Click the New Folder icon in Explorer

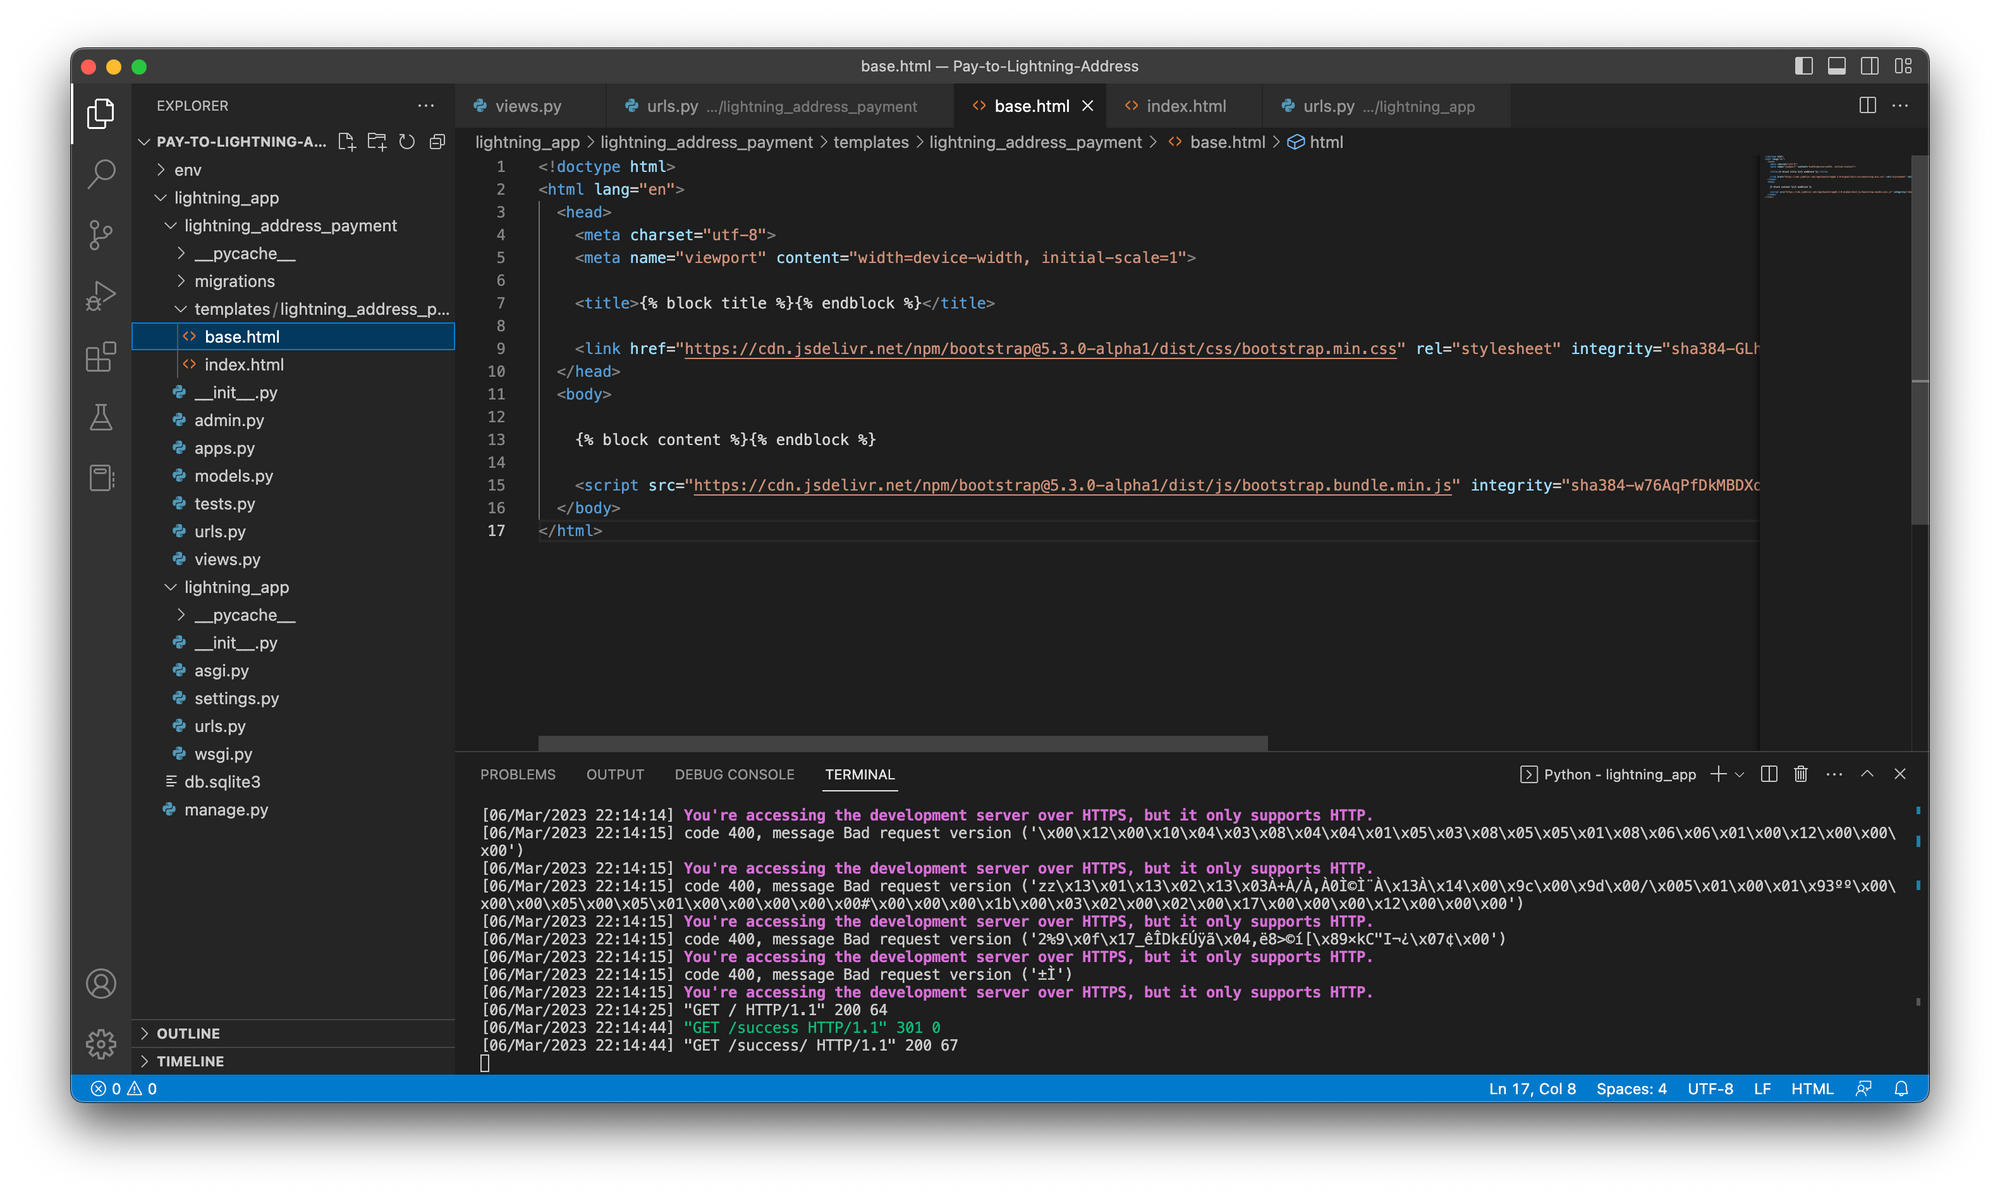pyautogui.click(x=377, y=142)
